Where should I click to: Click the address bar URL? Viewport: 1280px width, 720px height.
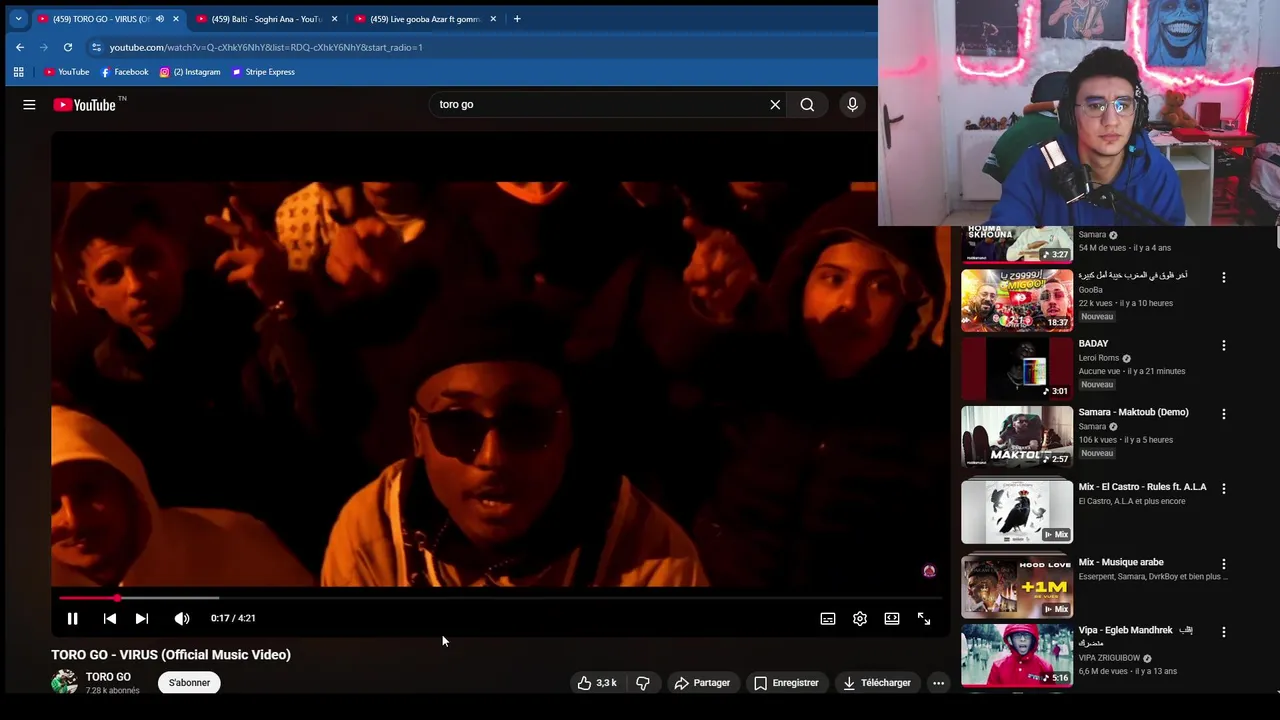[266, 47]
